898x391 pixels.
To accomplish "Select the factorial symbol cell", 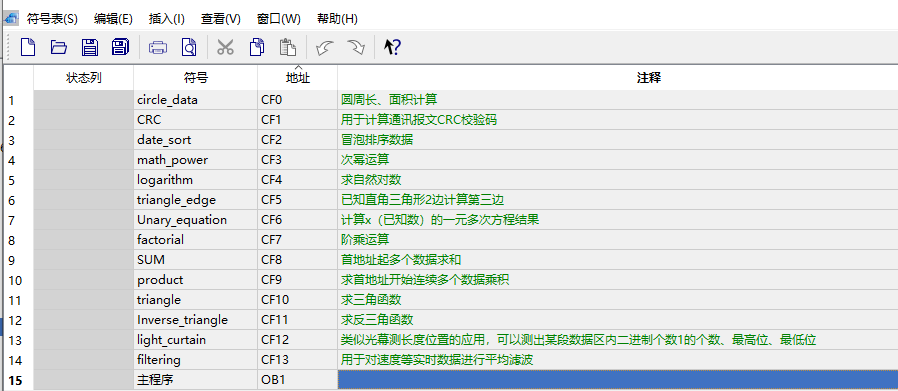I will [195, 240].
